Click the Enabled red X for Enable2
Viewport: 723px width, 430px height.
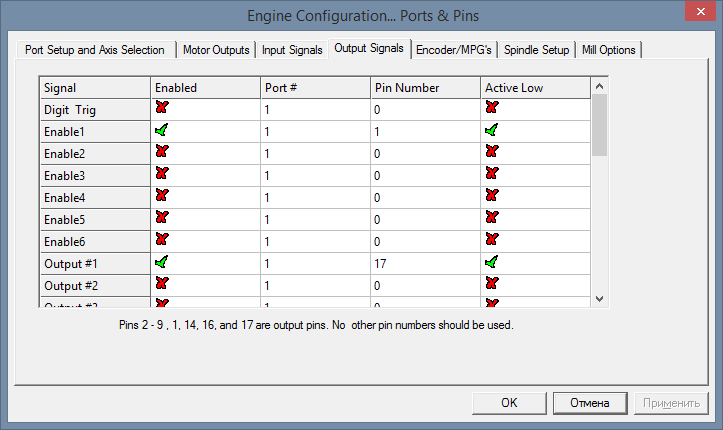coord(161,152)
